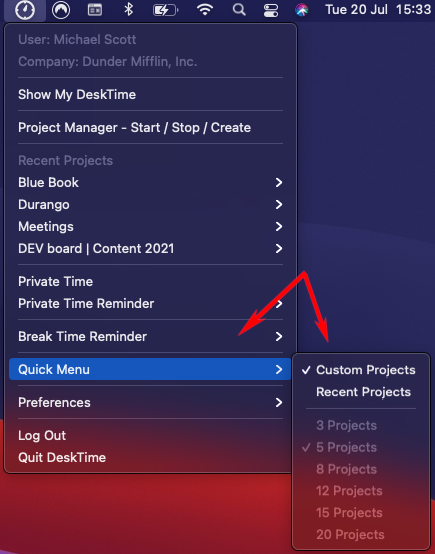
Task: Open the Bluetooth menu bar icon
Action: click(129, 10)
